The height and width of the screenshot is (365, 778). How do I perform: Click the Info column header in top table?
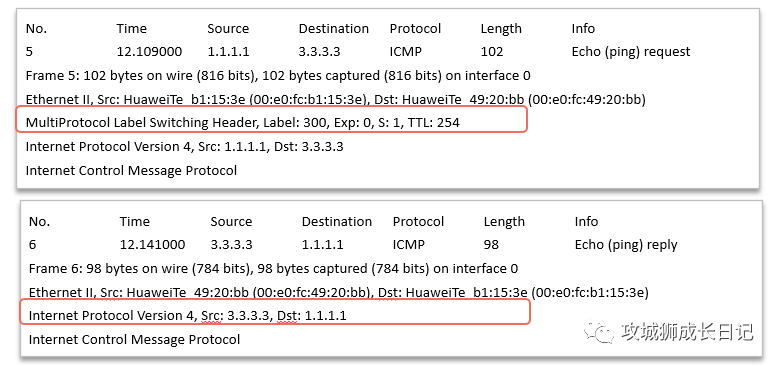[583, 29]
